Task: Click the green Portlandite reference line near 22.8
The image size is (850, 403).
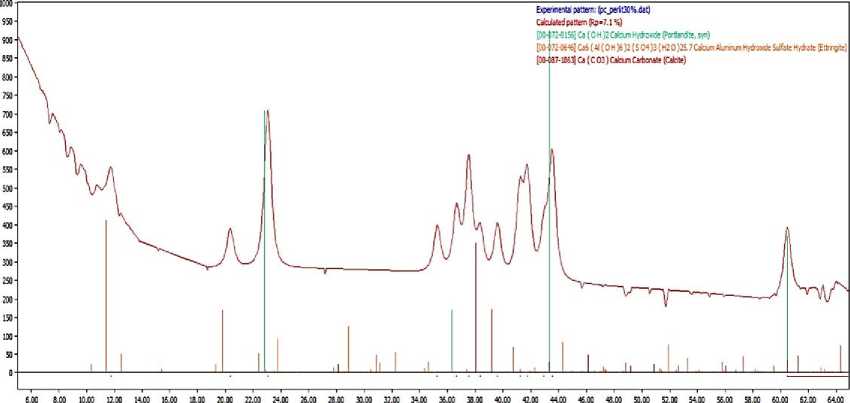Action: 264,241
